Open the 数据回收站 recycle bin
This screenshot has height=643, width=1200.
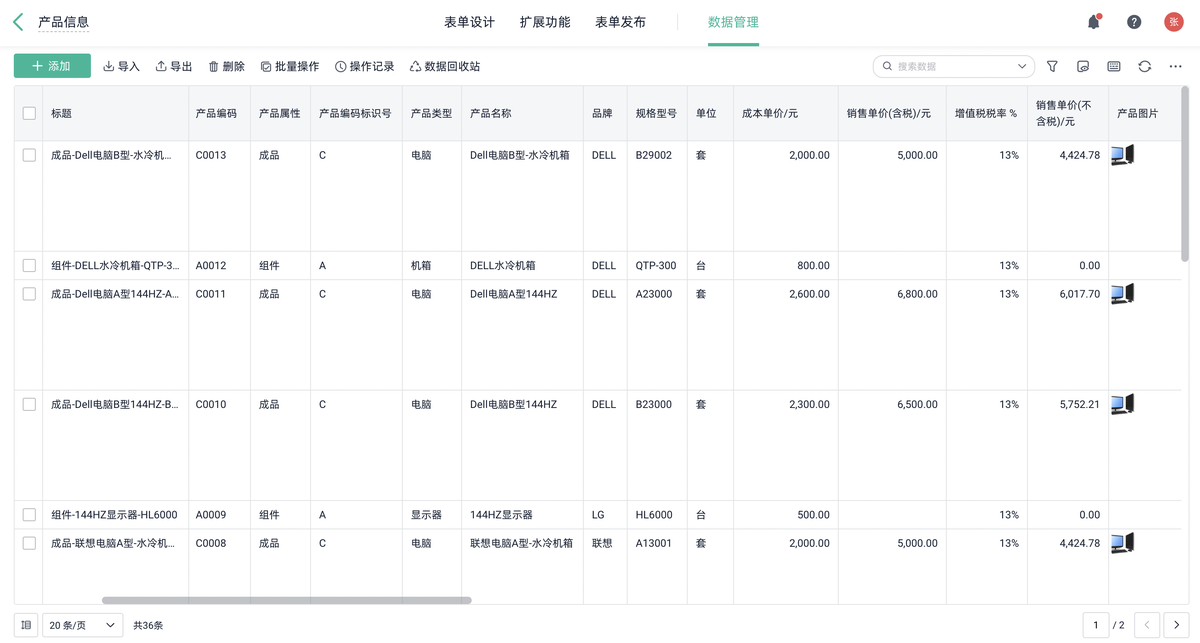pyautogui.click(x=444, y=66)
